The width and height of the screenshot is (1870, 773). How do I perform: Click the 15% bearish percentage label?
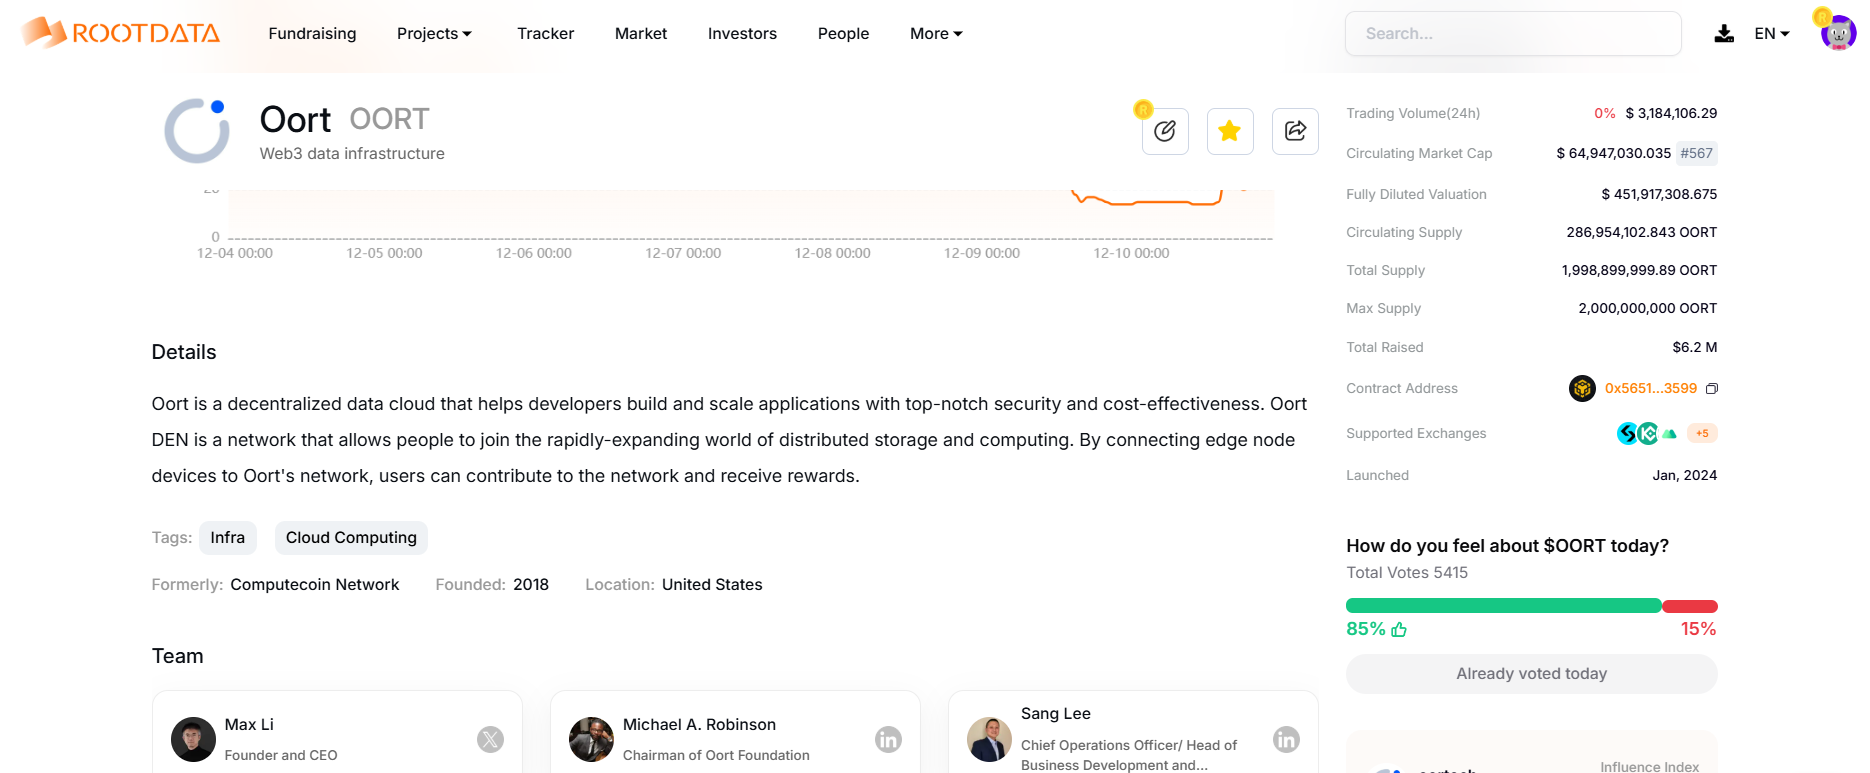(1698, 629)
